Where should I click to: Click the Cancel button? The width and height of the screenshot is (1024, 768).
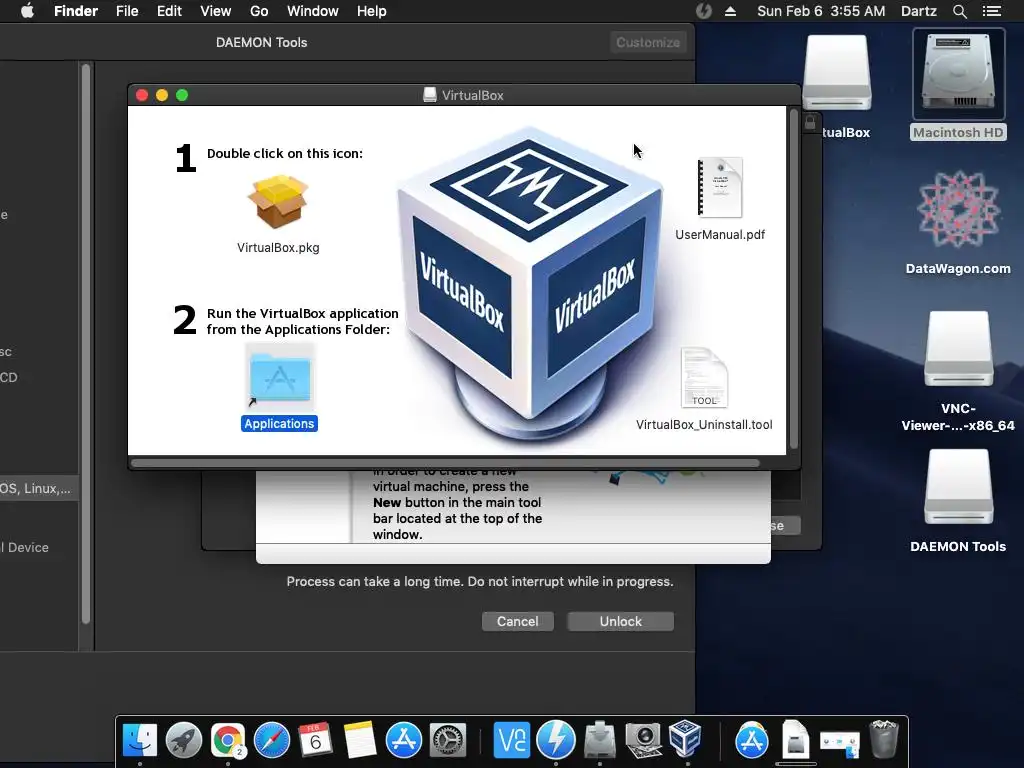517,621
